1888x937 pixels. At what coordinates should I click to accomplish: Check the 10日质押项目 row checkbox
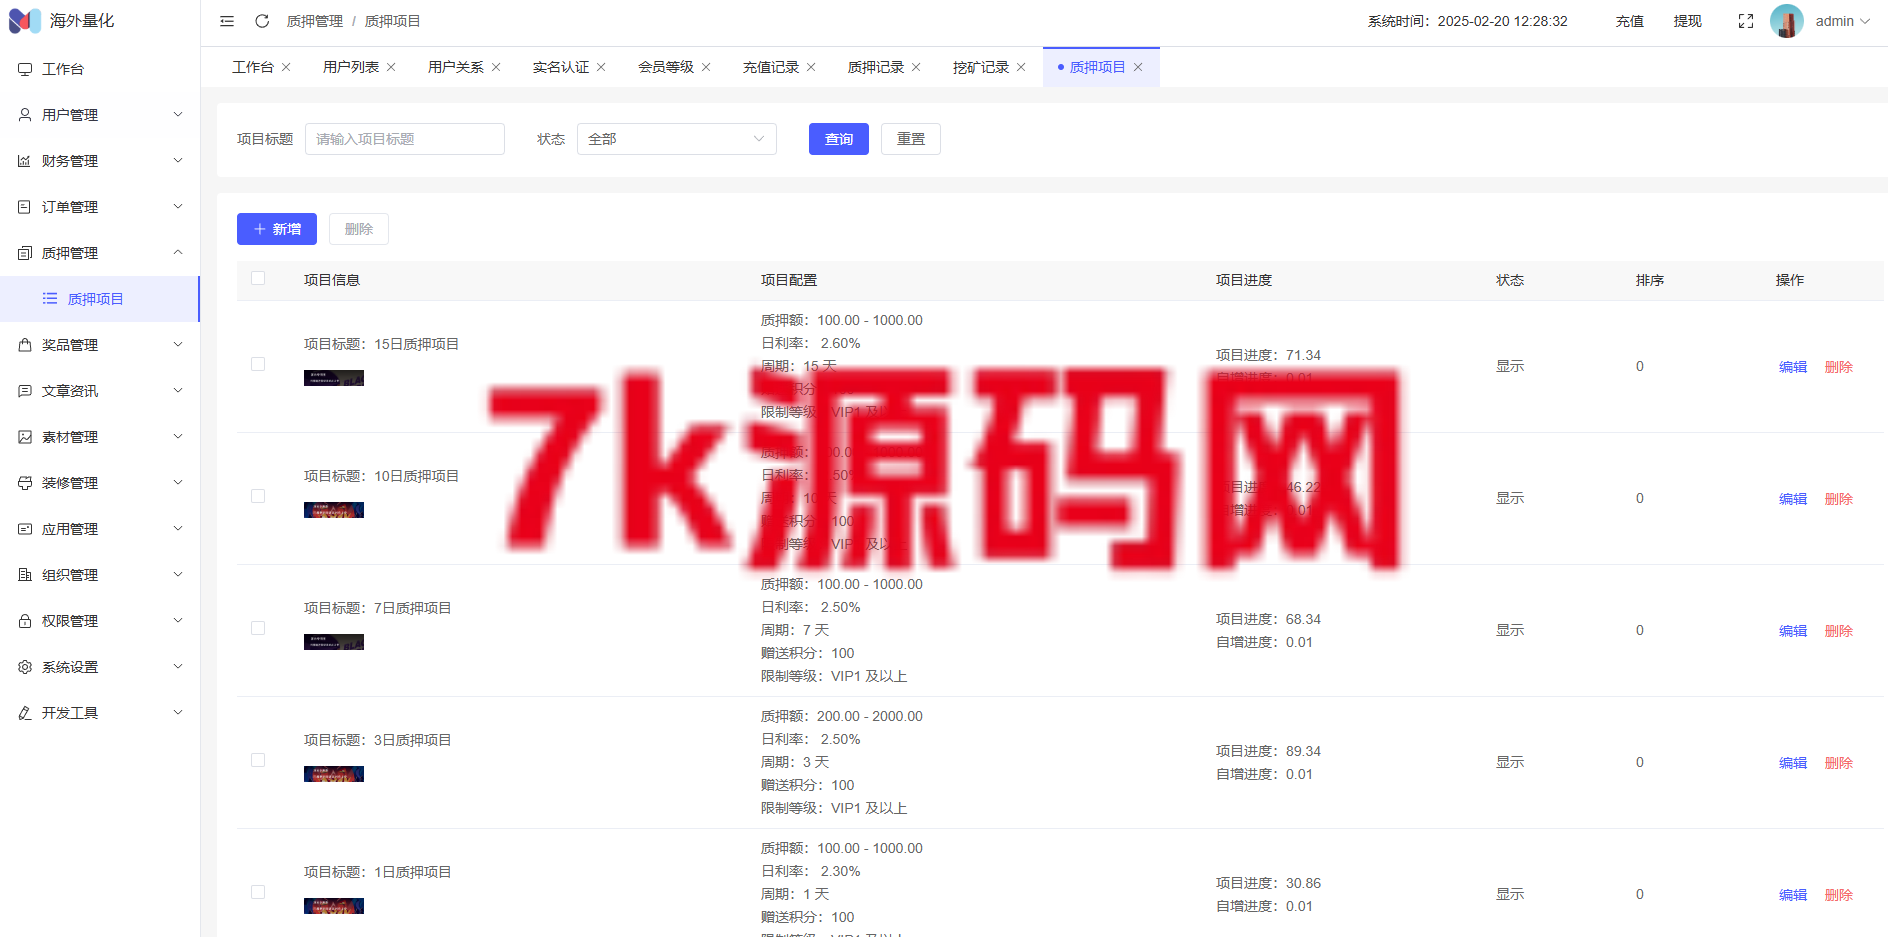(258, 496)
